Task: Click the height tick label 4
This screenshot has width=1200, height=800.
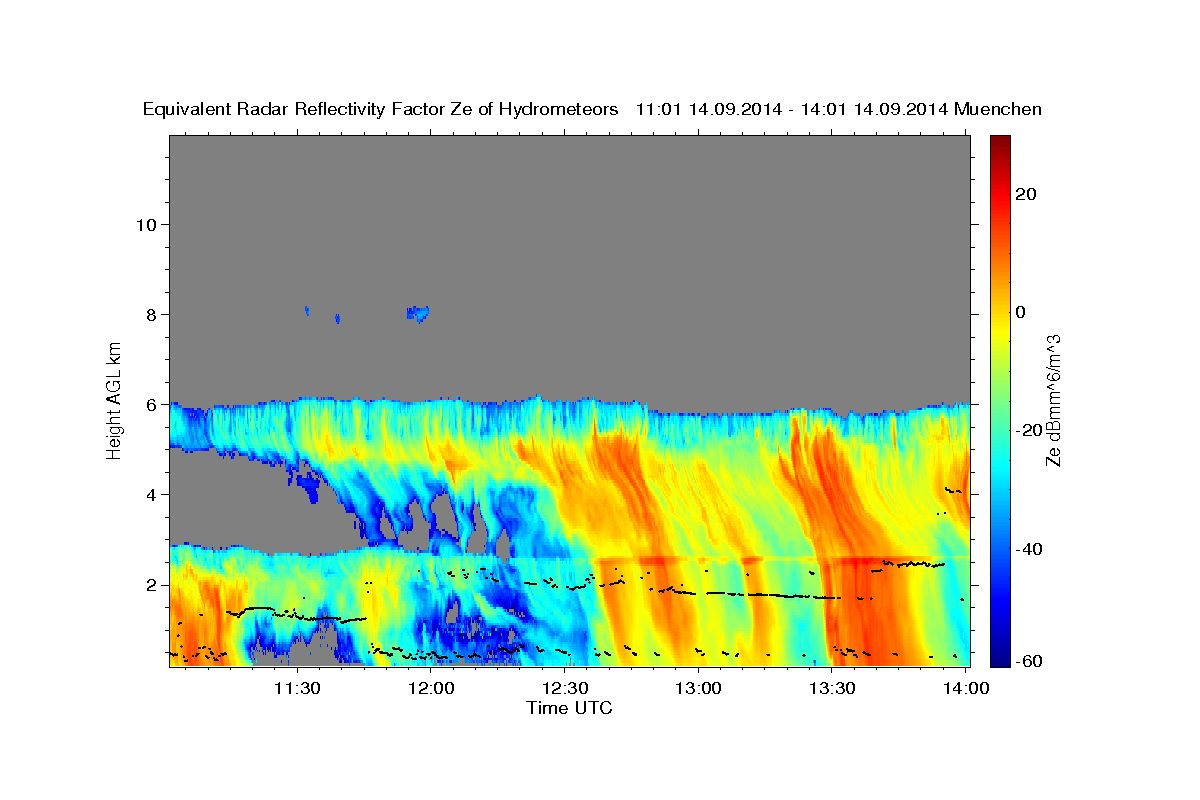Action: click(152, 494)
